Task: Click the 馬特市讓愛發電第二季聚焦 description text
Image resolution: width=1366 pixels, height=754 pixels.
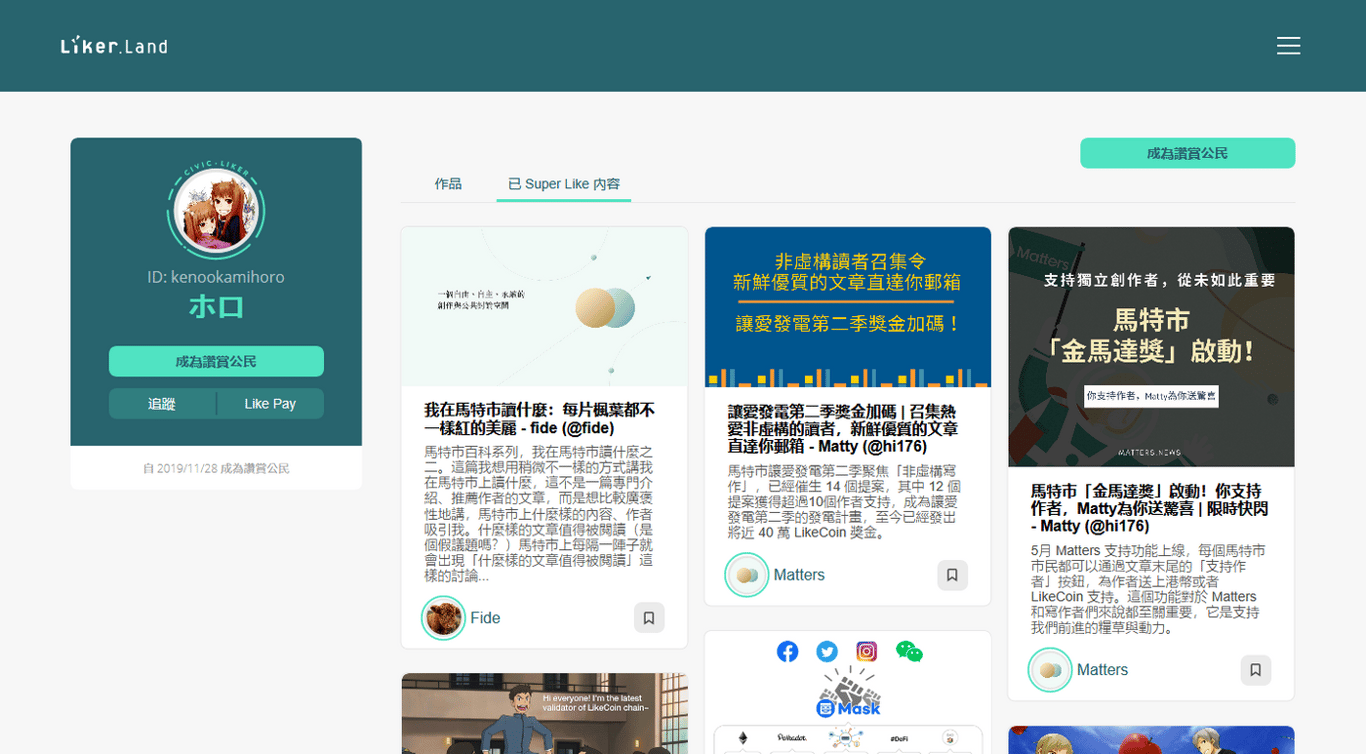Action: (x=843, y=501)
